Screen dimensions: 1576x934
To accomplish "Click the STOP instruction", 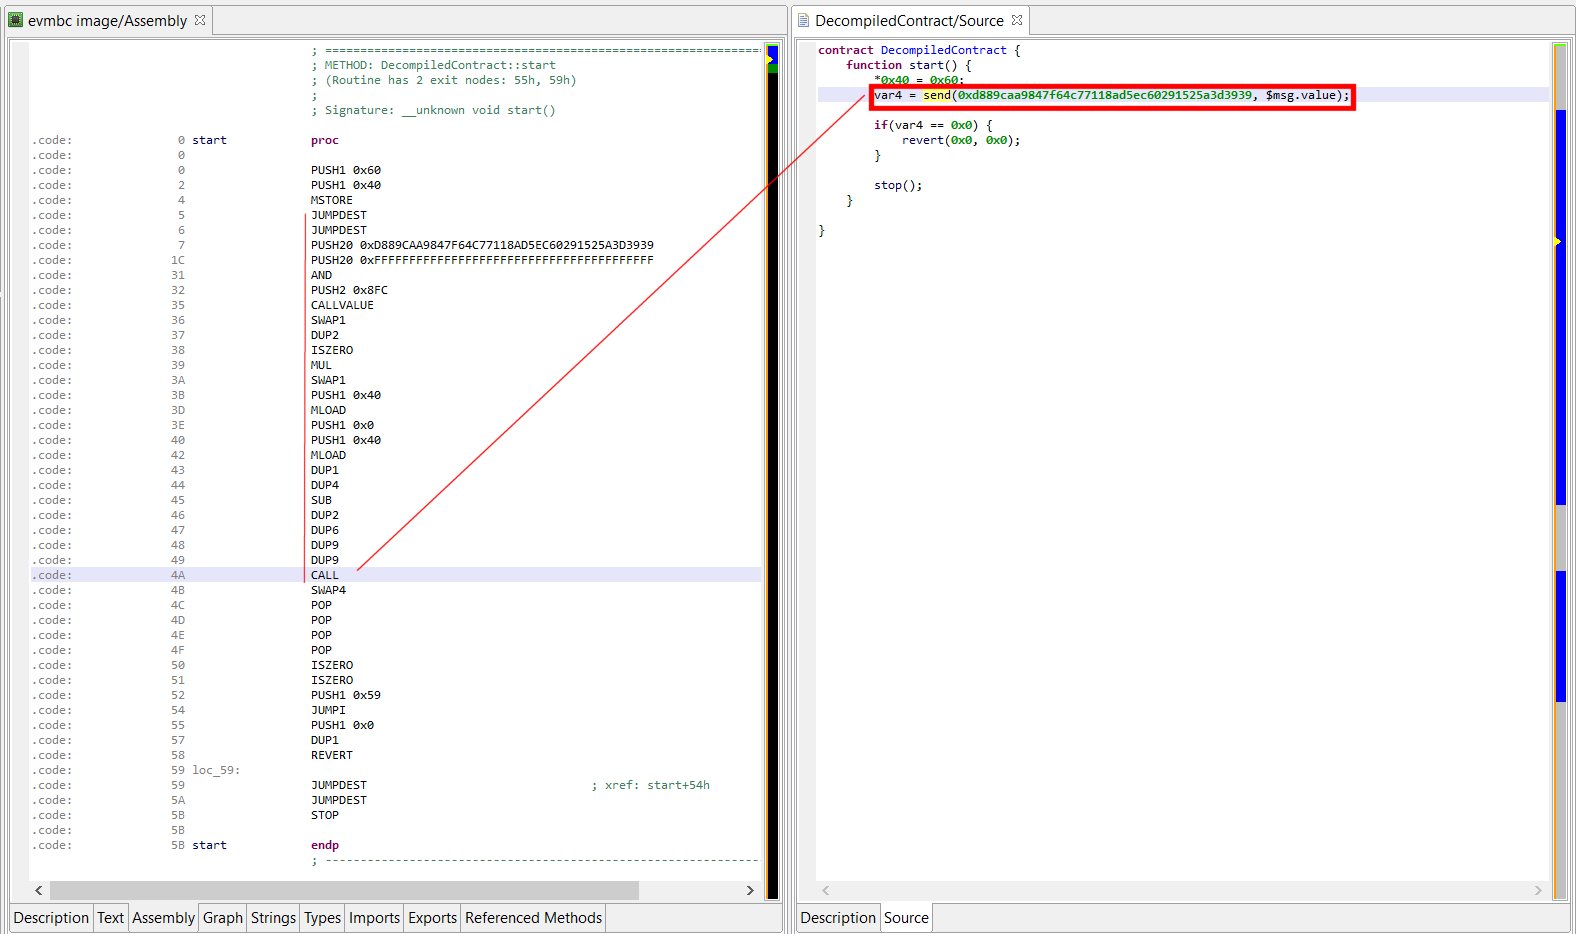I will (325, 815).
